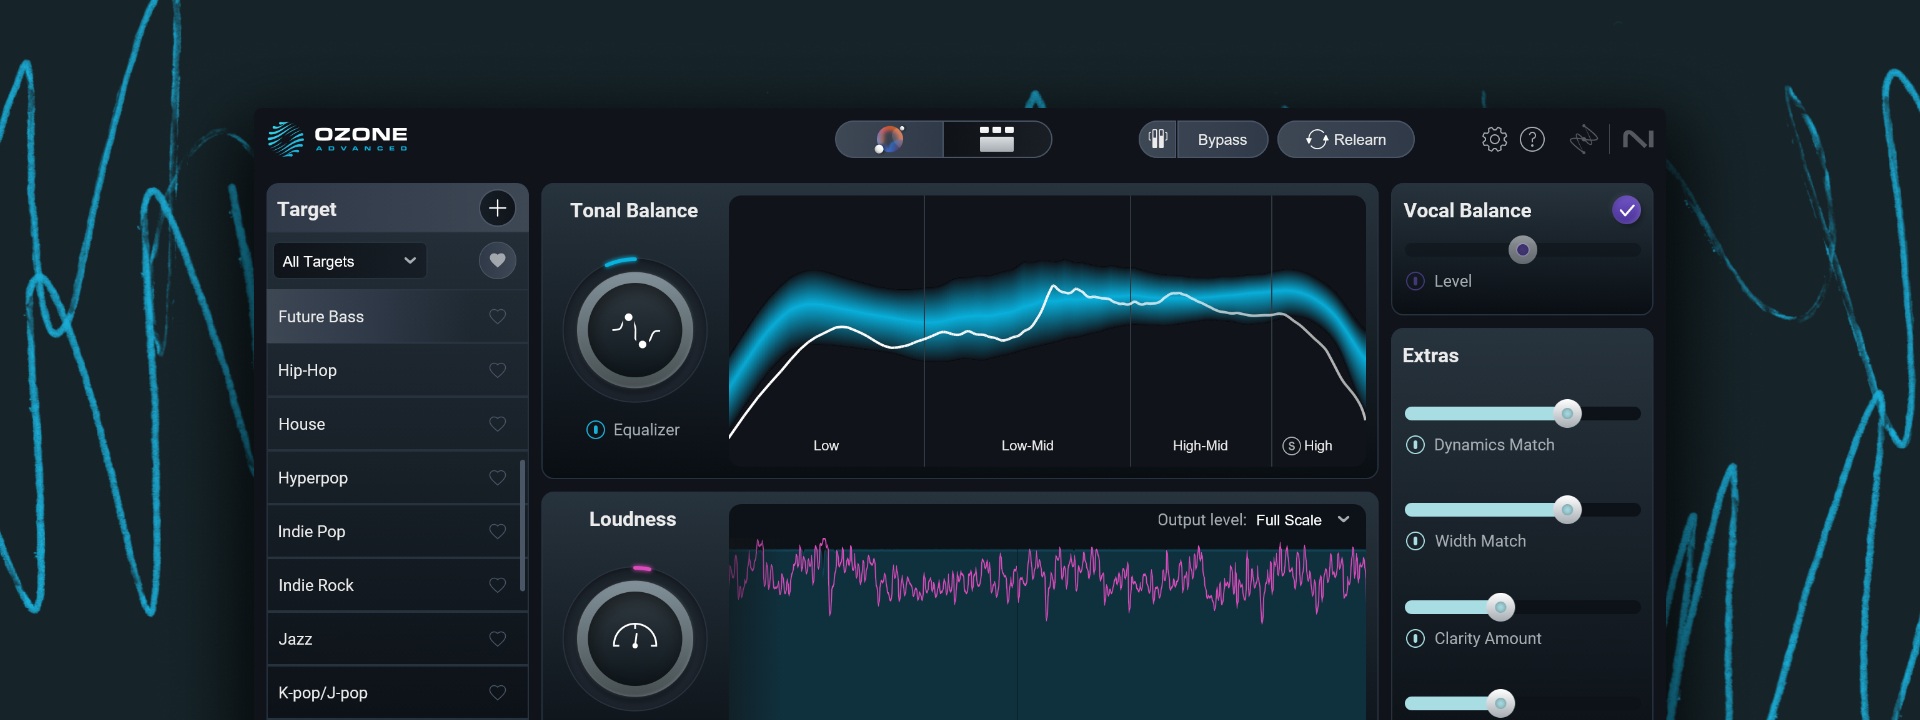Open the Output level Full Scale dropdown
The height and width of the screenshot is (720, 1920).
pos(1303,520)
